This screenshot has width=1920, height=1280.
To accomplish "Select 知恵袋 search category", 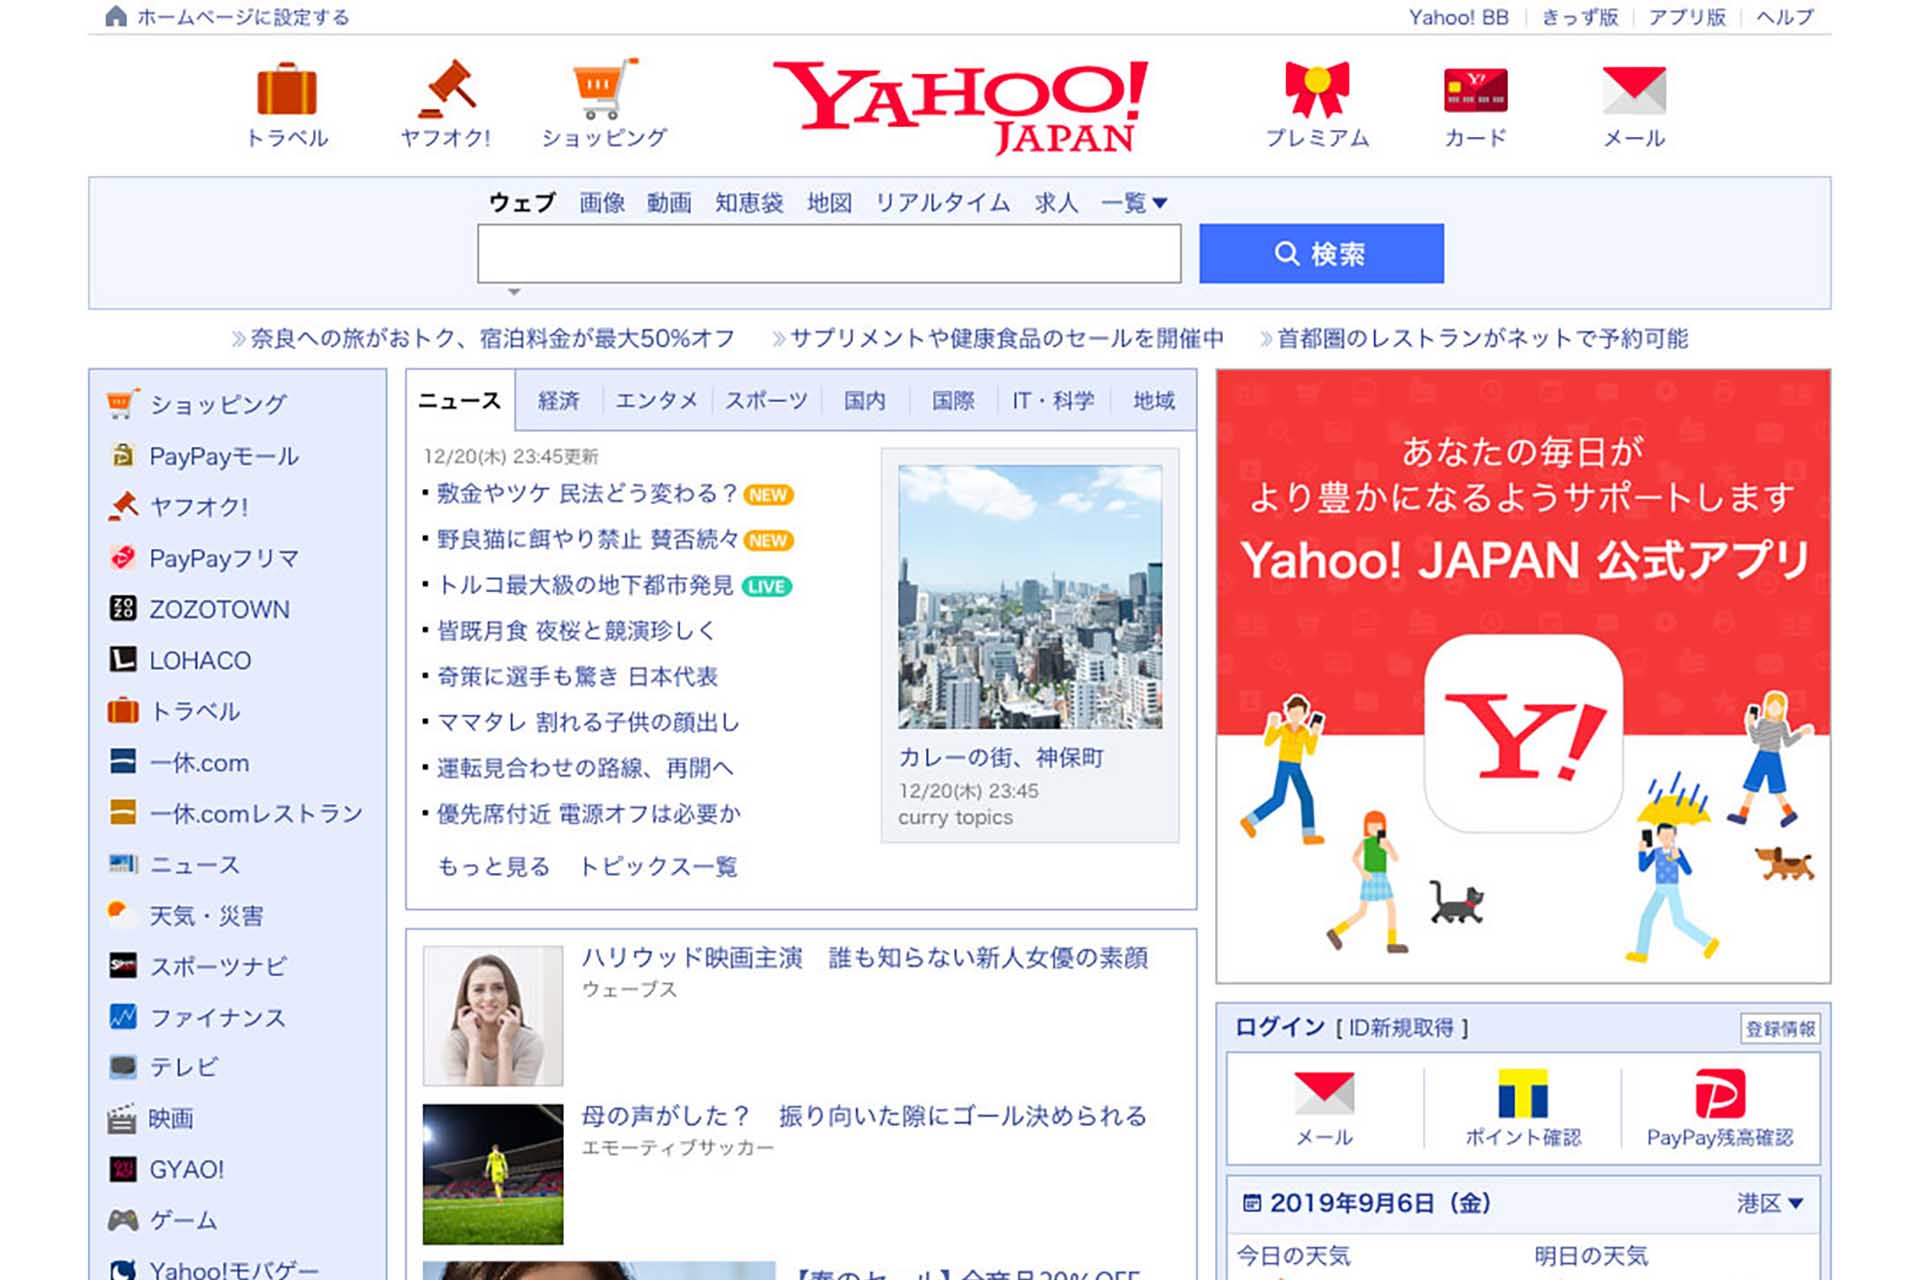I will [749, 203].
